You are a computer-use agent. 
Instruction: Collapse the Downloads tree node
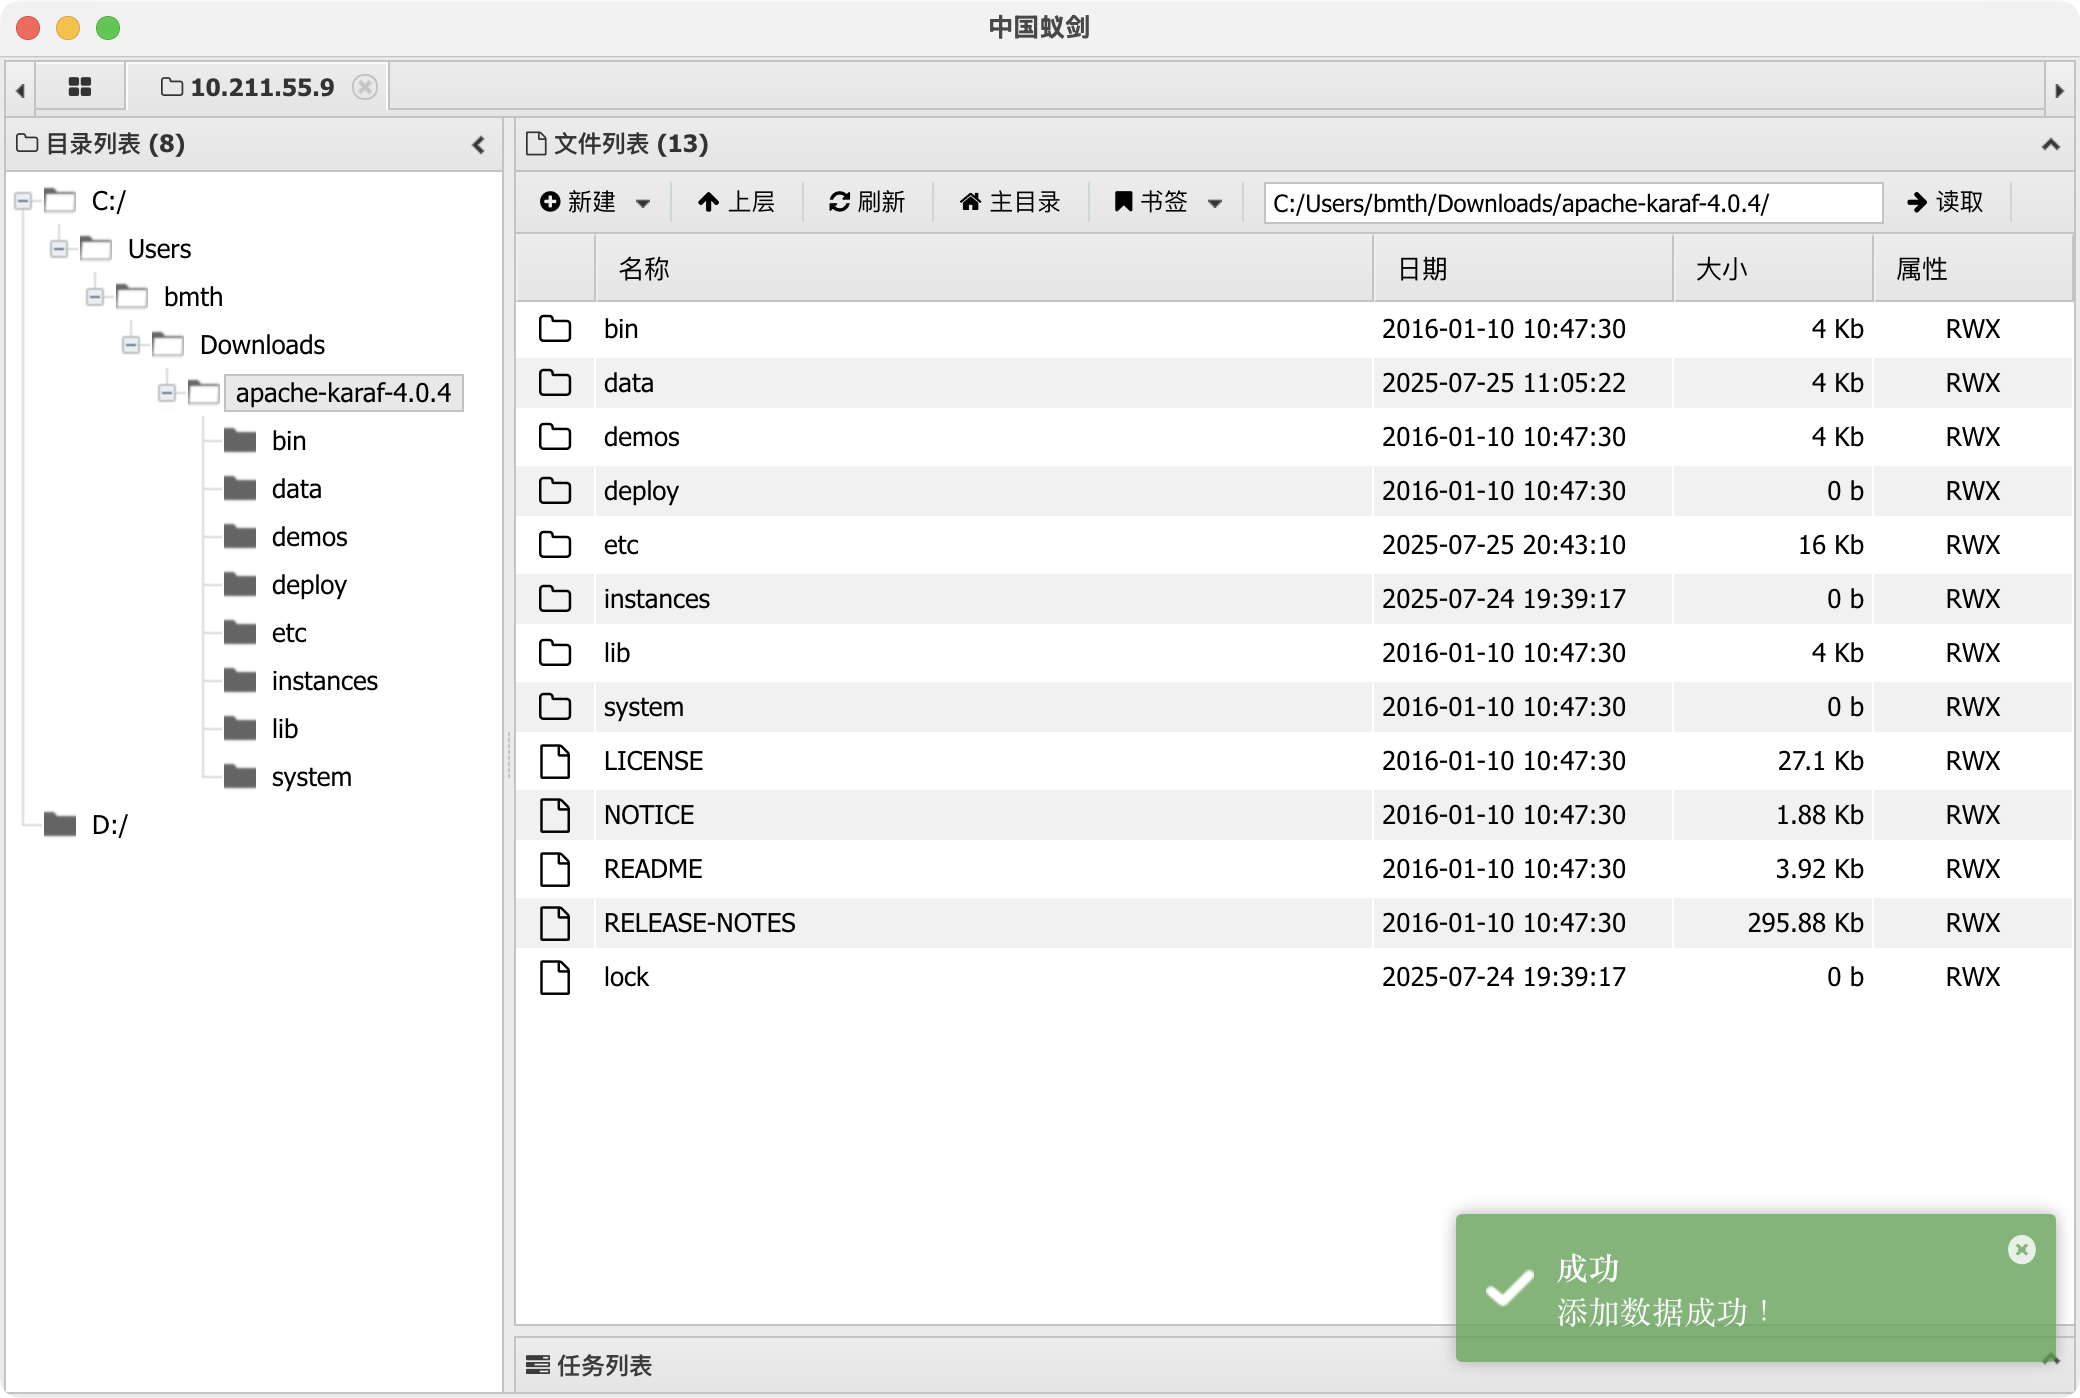click(131, 345)
